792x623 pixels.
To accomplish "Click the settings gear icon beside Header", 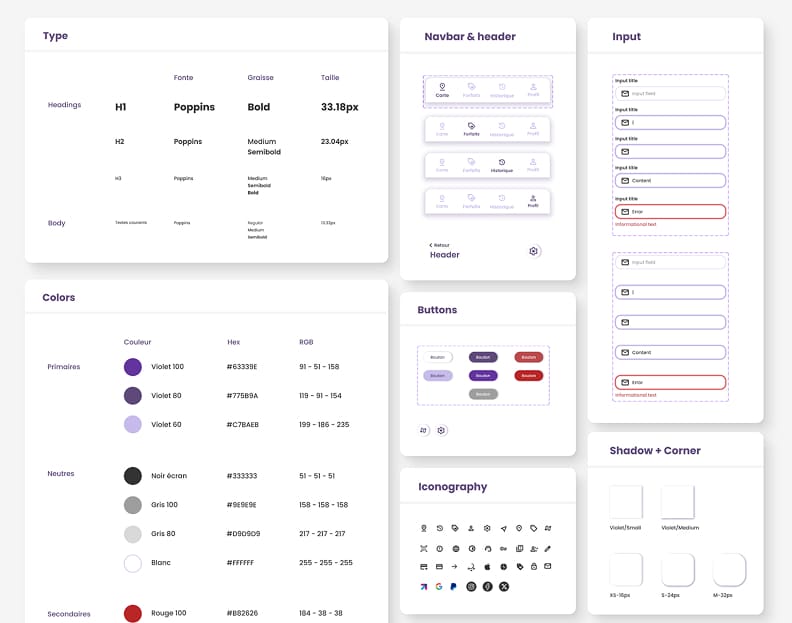I will (x=534, y=251).
